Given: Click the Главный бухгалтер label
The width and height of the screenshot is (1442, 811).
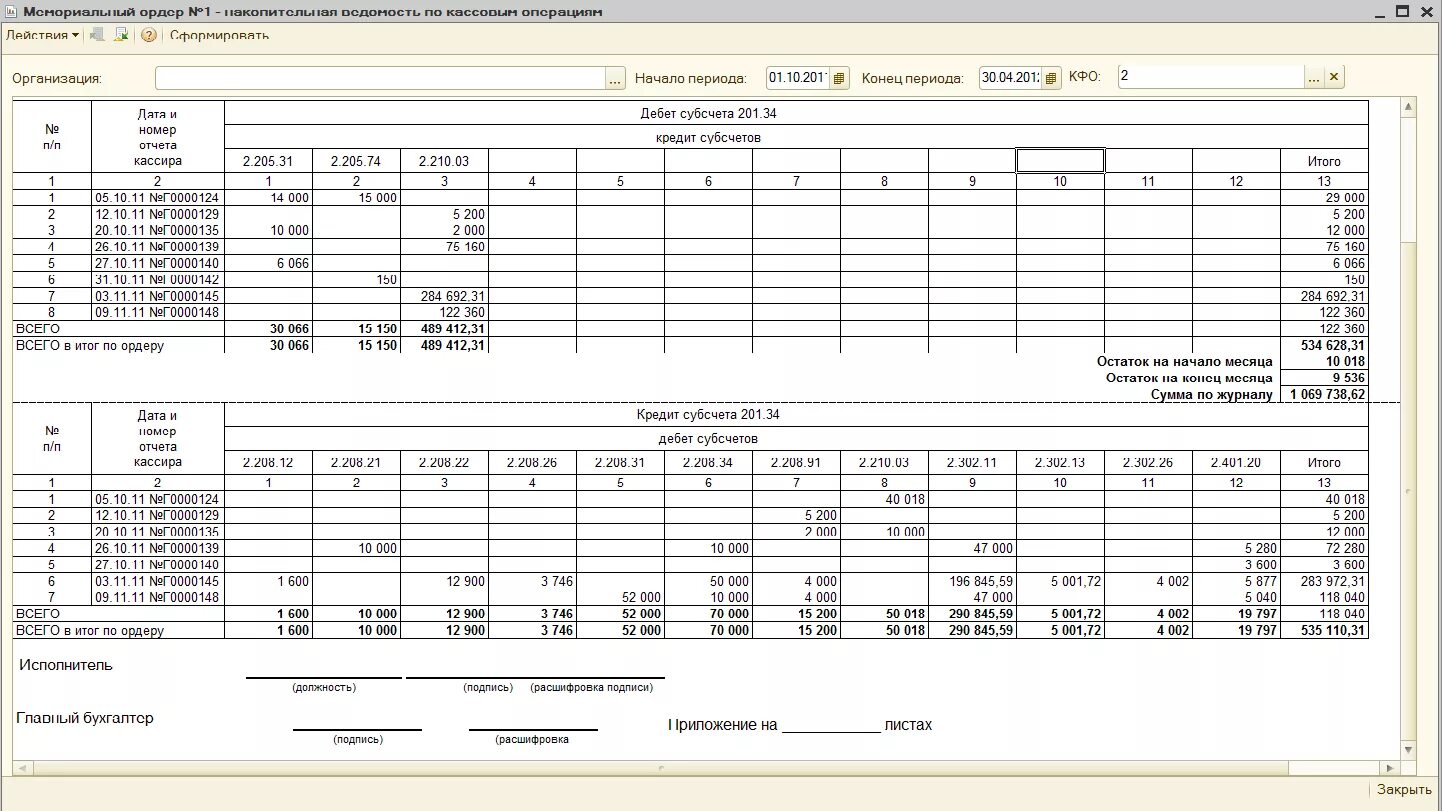Looking at the screenshot, I should pyautogui.click(x=85, y=718).
